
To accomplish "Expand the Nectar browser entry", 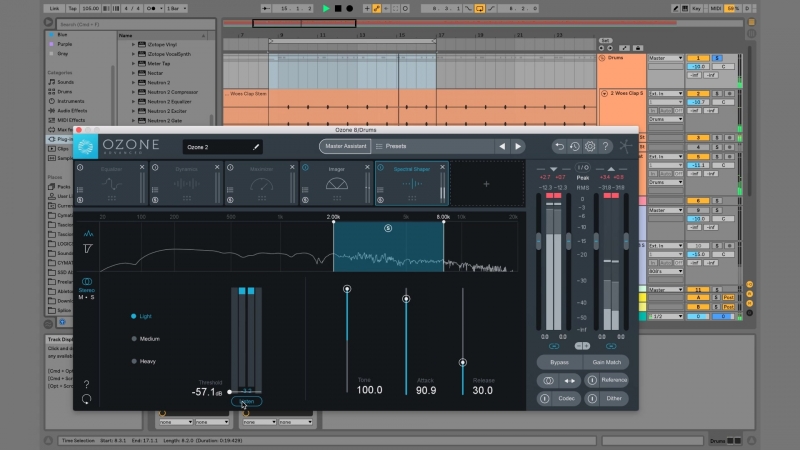I will coord(134,73).
